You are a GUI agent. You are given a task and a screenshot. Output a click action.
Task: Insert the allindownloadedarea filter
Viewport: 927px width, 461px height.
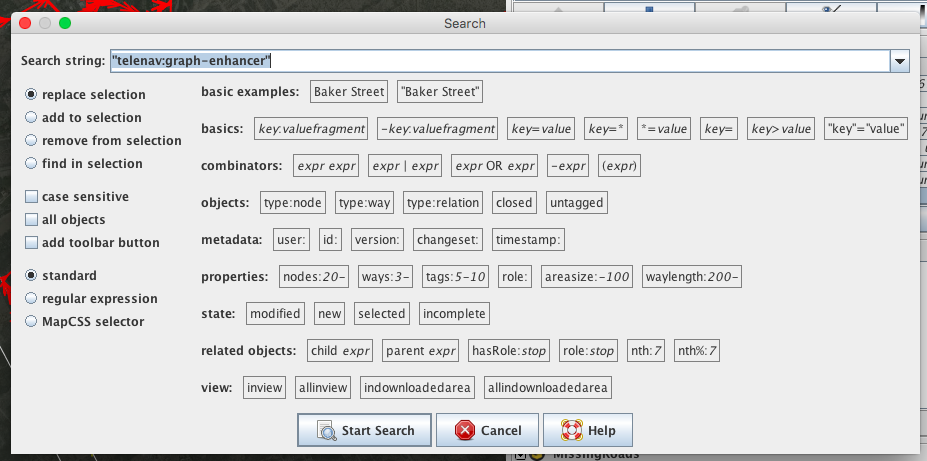547,388
